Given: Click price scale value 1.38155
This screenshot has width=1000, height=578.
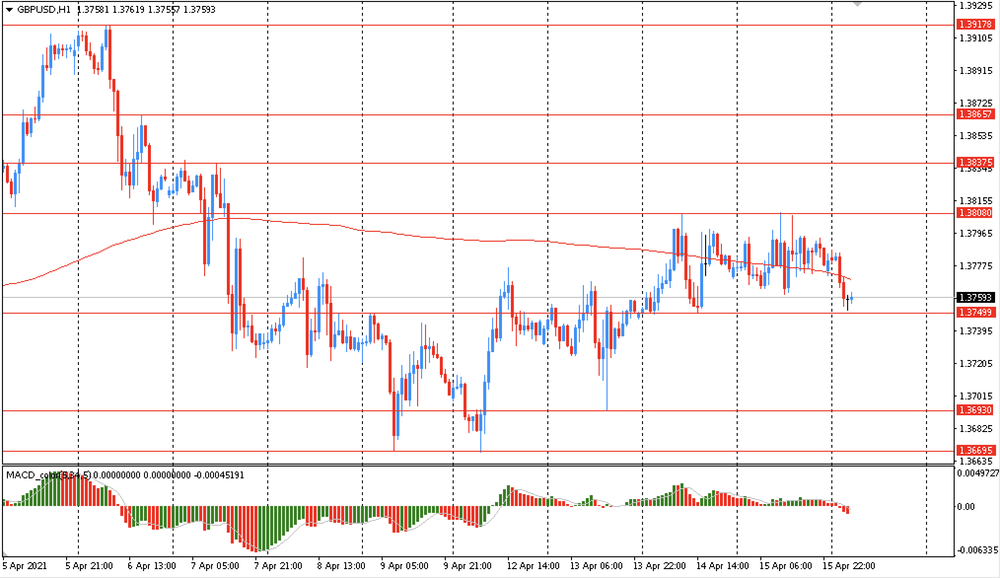Looking at the screenshot, I should click(976, 201).
